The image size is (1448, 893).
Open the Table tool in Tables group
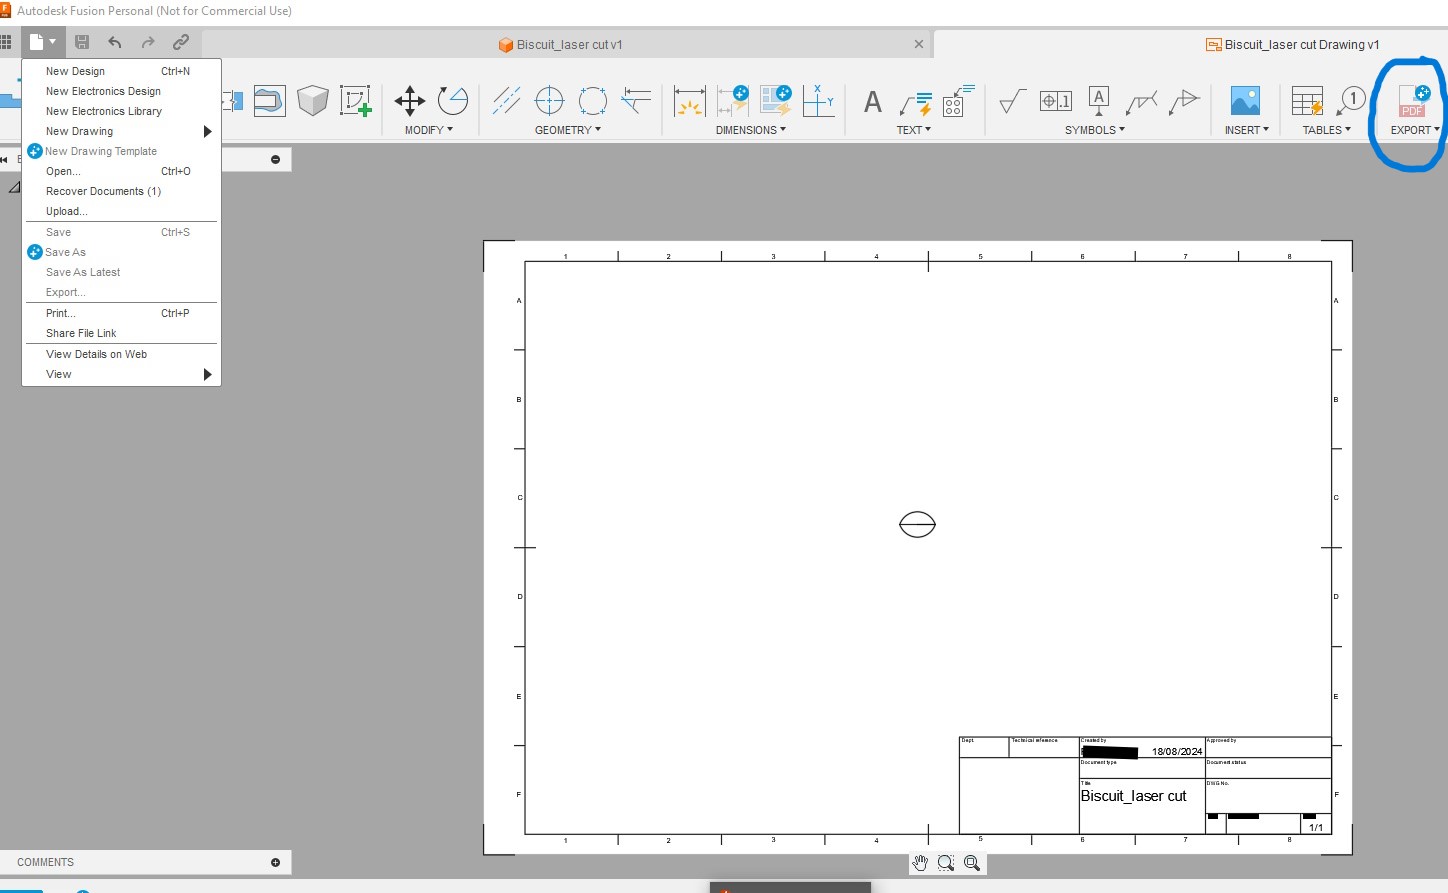pos(1306,100)
